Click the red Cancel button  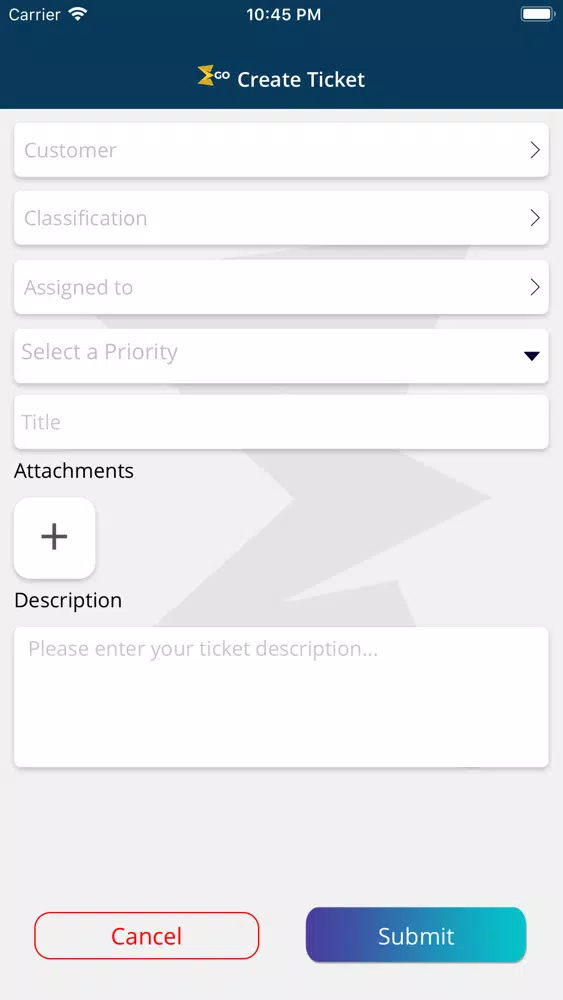(147, 936)
